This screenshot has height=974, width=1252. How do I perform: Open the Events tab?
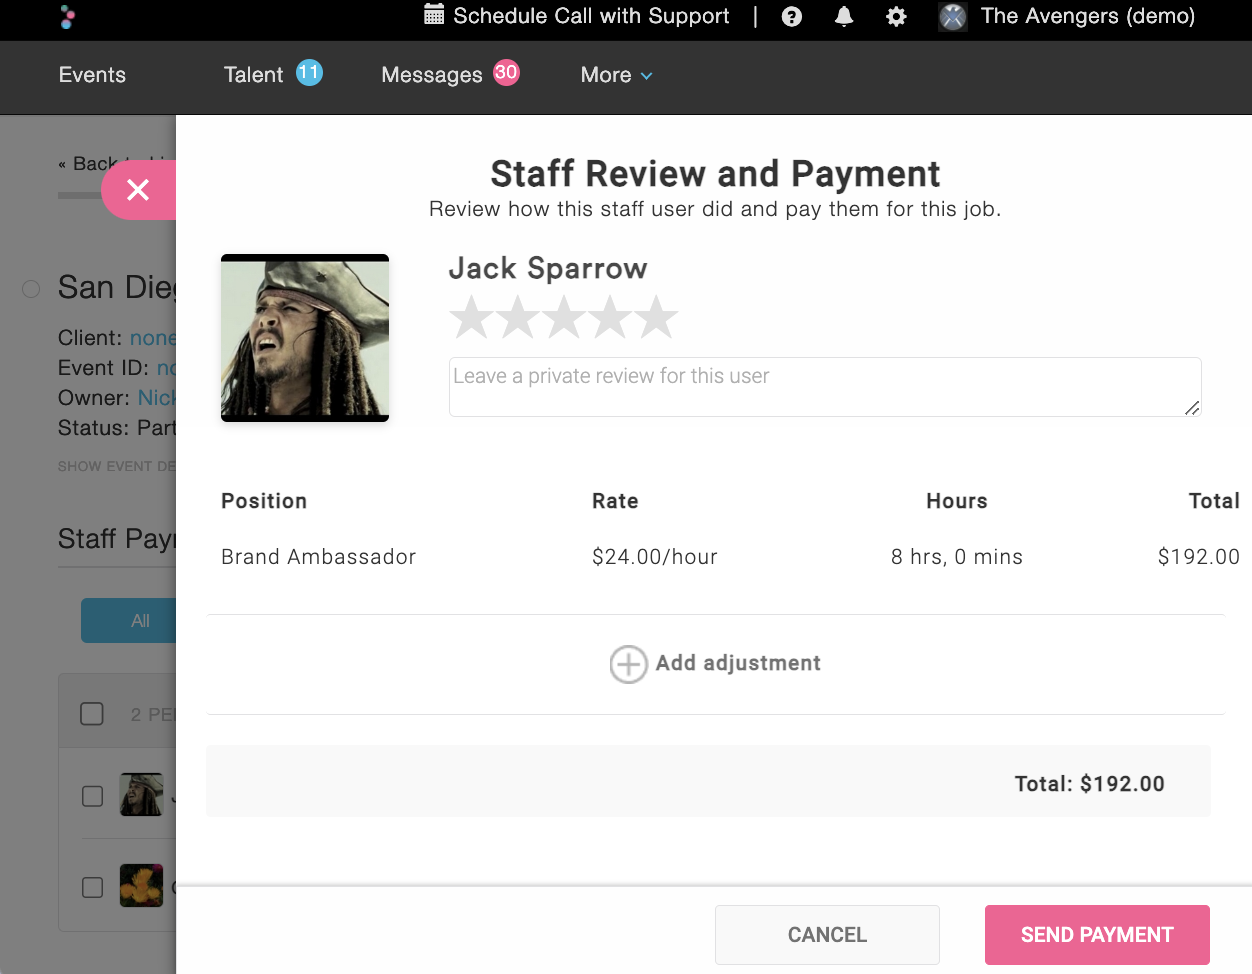[x=92, y=75]
